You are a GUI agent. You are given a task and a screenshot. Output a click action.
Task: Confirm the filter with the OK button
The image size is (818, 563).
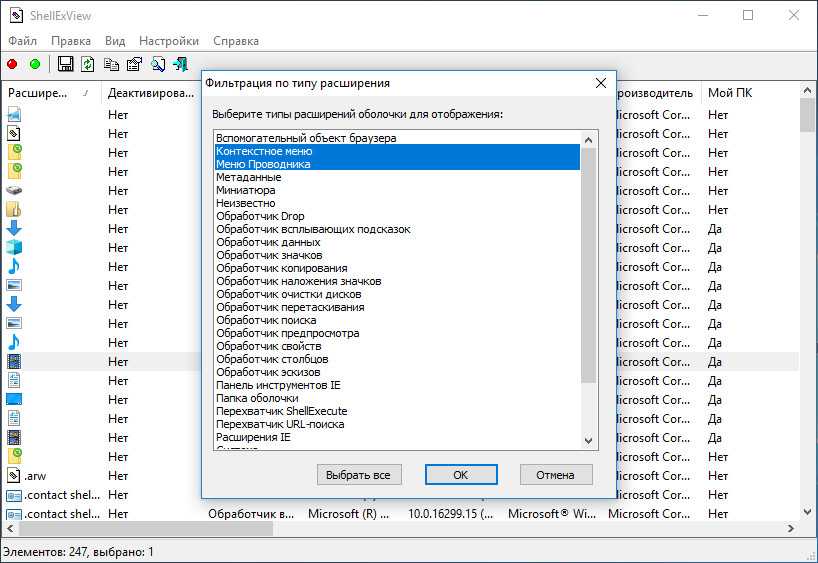click(x=461, y=475)
